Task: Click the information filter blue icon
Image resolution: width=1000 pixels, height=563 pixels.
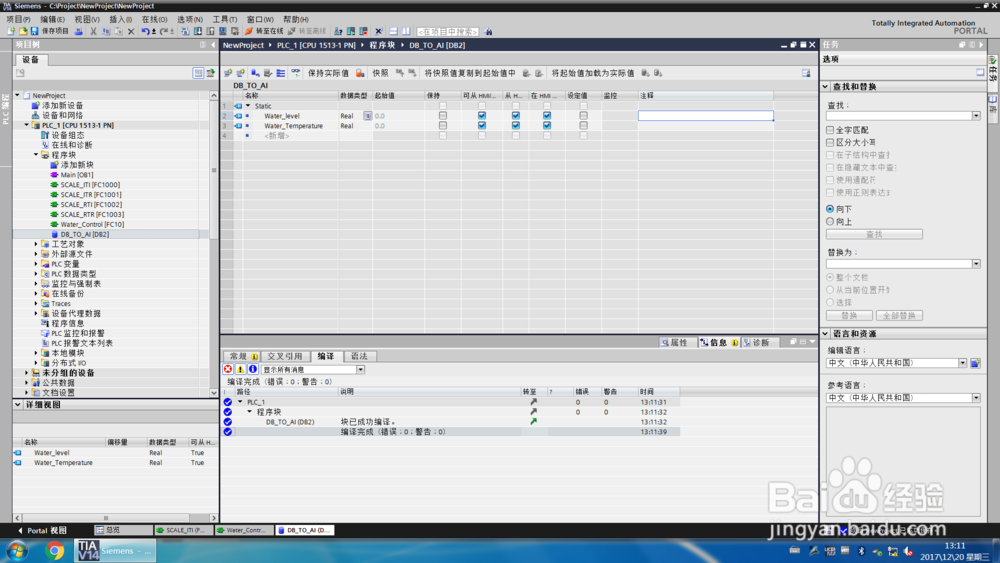Action: [x=253, y=369]
